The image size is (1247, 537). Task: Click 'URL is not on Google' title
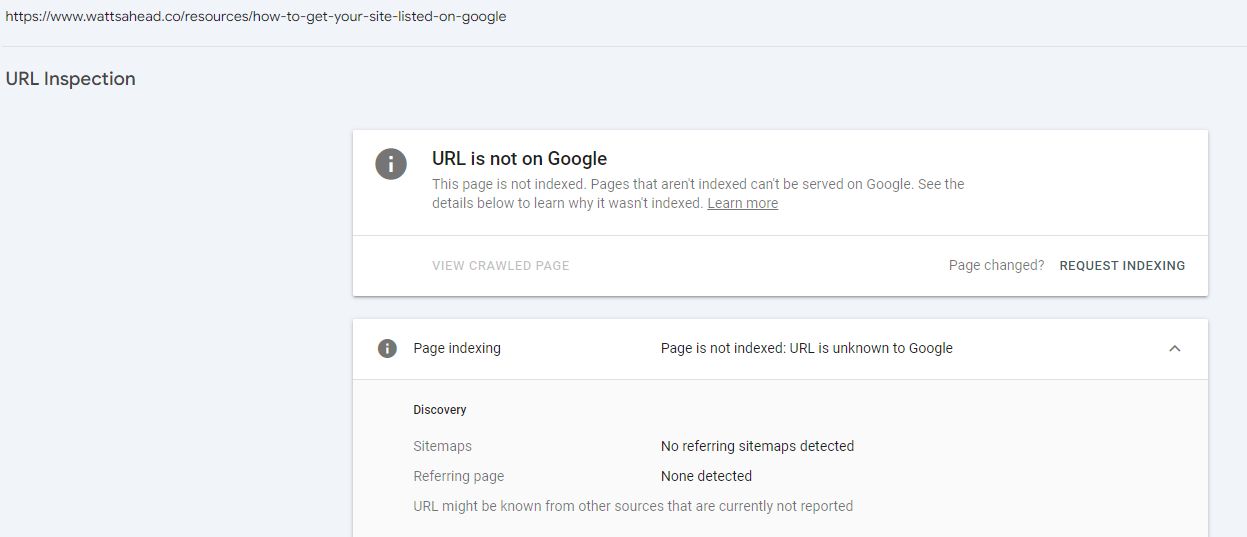(x=519, y=159)
